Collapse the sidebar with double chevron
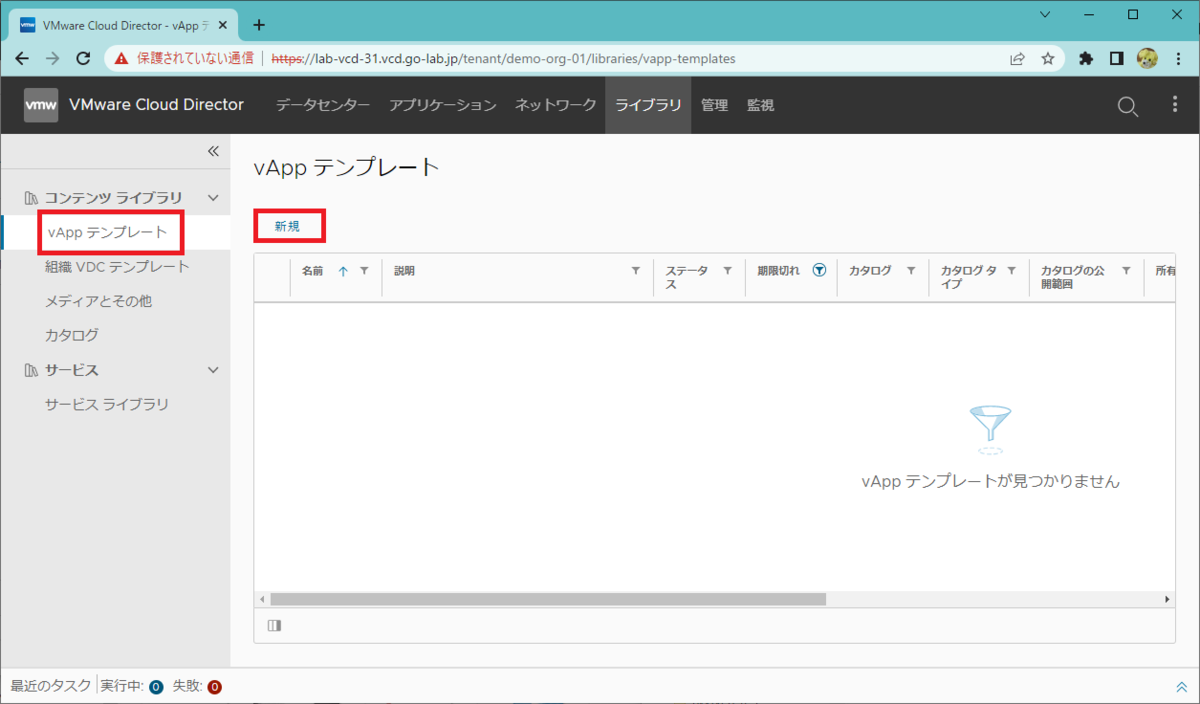Screen dimensions: 1200x704 pyautogui.click(x=213, y=151)
